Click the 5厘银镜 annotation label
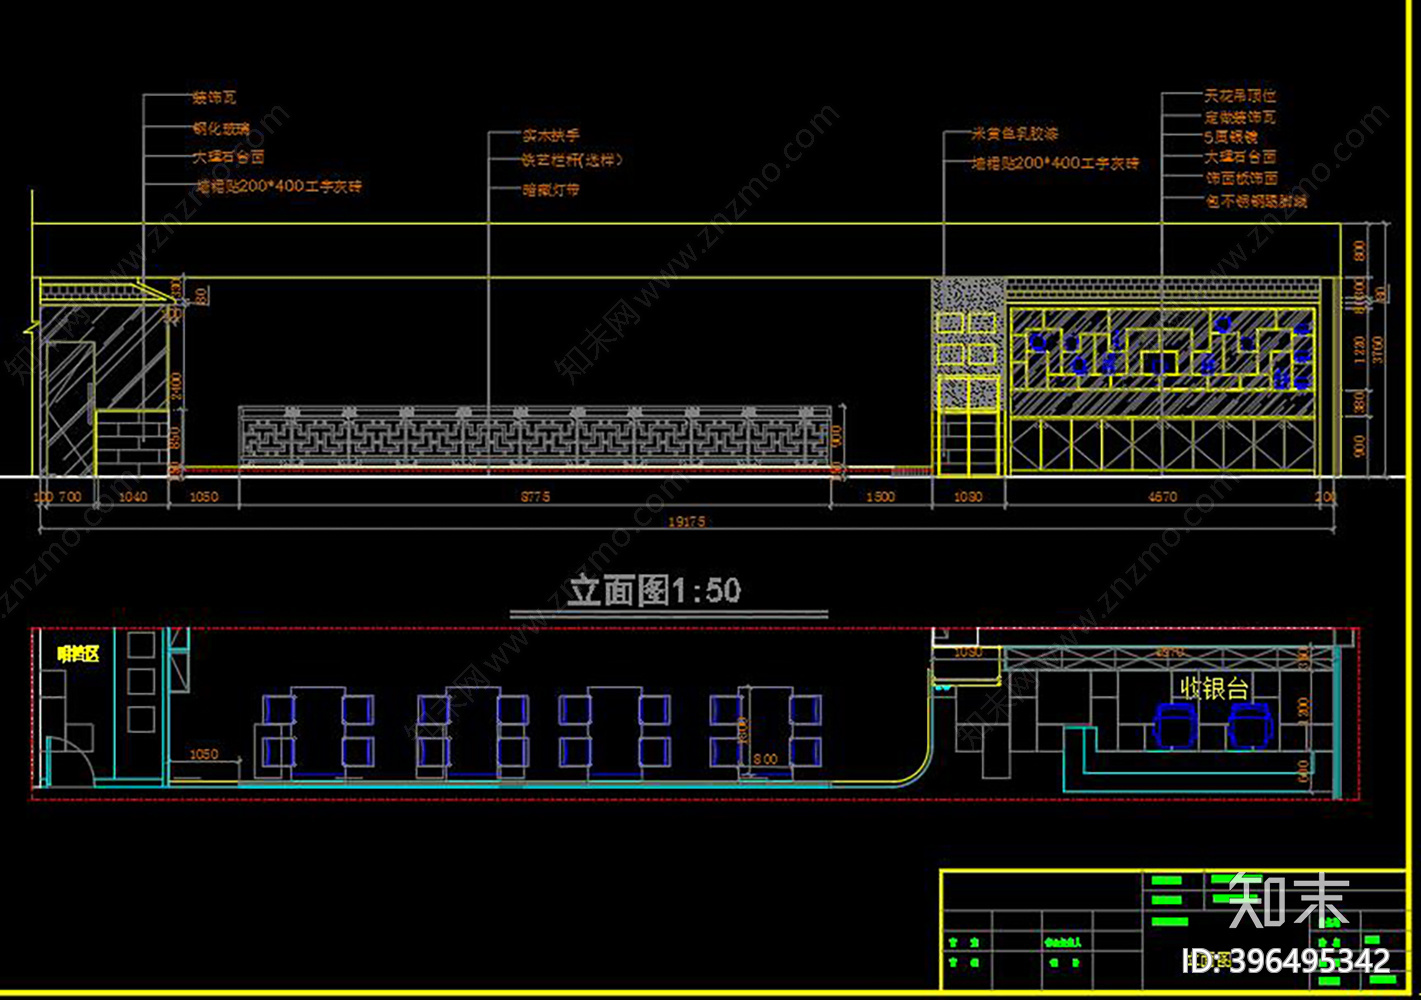This screenshot has width=1421, height=1000. coord(1231,137)
